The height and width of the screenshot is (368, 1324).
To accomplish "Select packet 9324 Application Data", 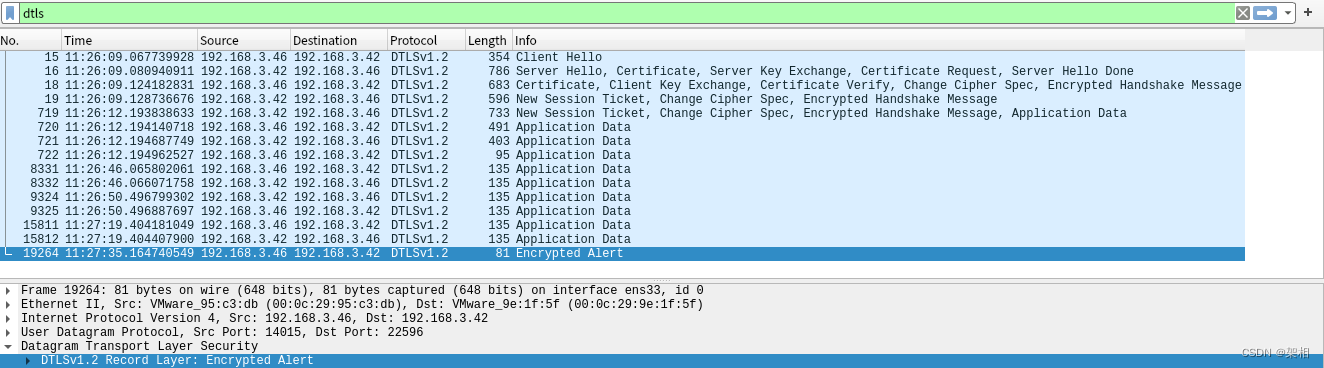I will [622, 198].
